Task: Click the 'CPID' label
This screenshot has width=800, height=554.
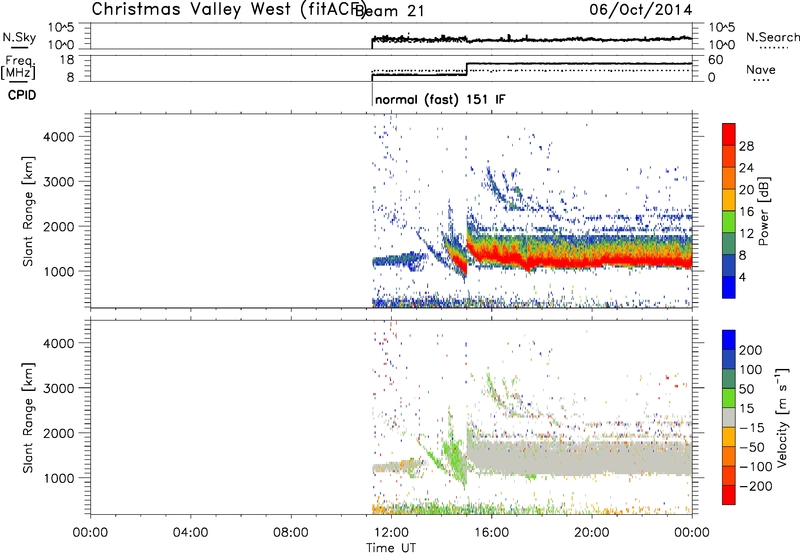Action: (x=22, y=95)
